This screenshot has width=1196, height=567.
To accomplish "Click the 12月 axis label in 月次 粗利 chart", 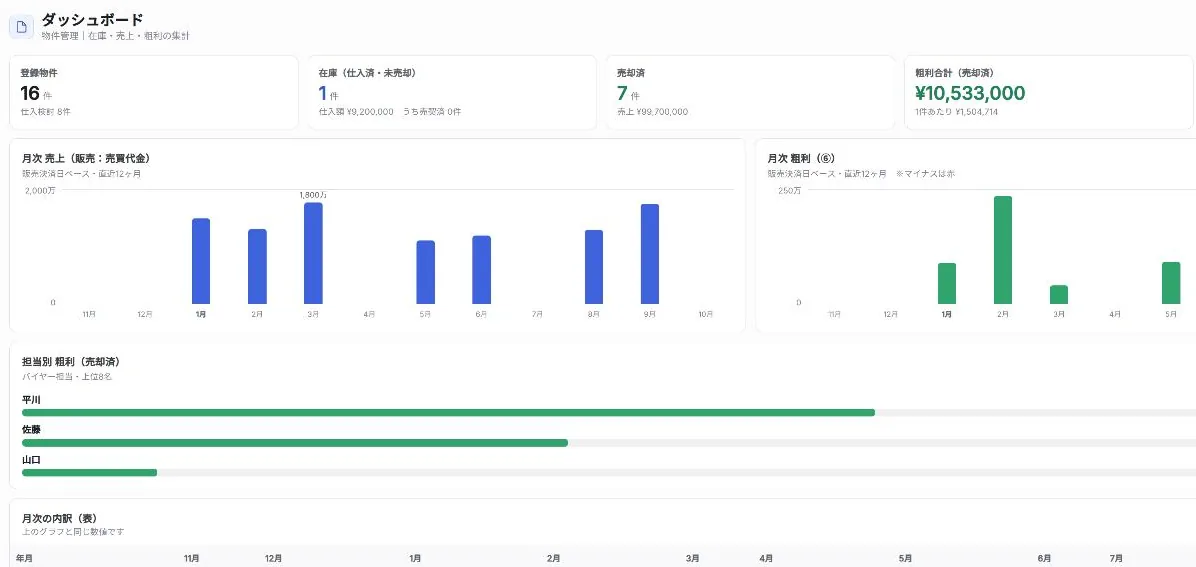I will [x=890, y=314].
